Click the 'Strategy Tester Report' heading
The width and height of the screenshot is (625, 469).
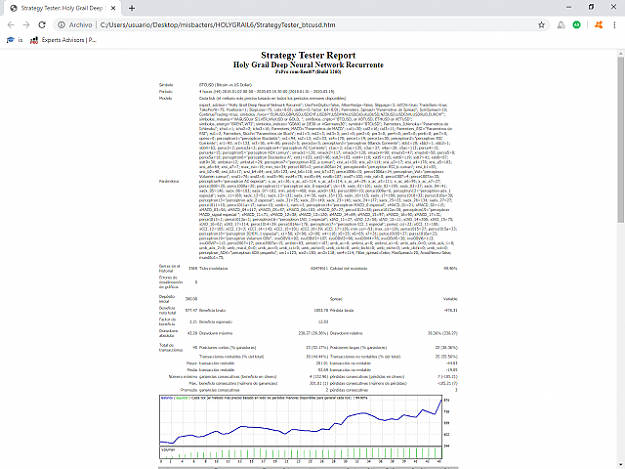tap(308, 55)
